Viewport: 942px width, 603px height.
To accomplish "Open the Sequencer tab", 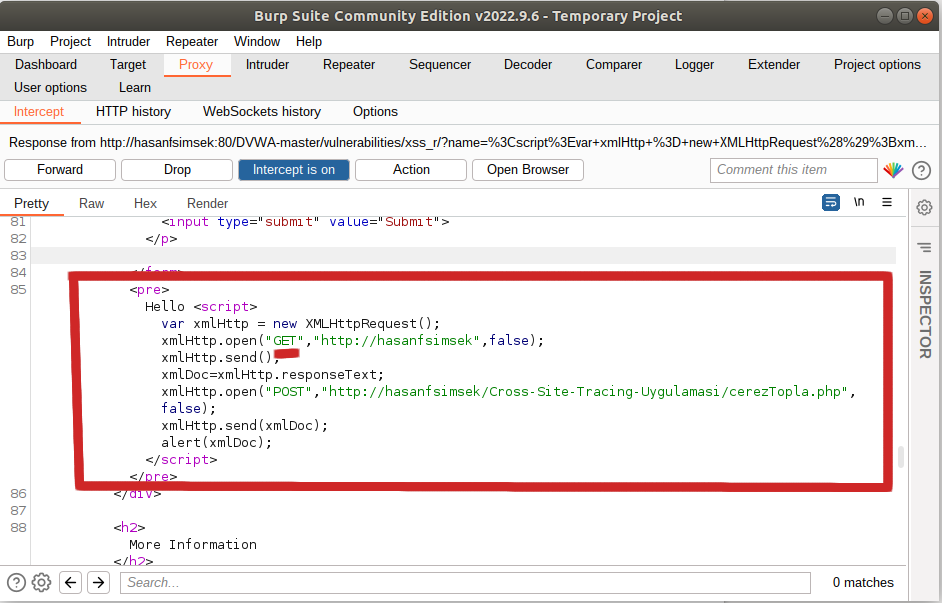I will [440, 64].
